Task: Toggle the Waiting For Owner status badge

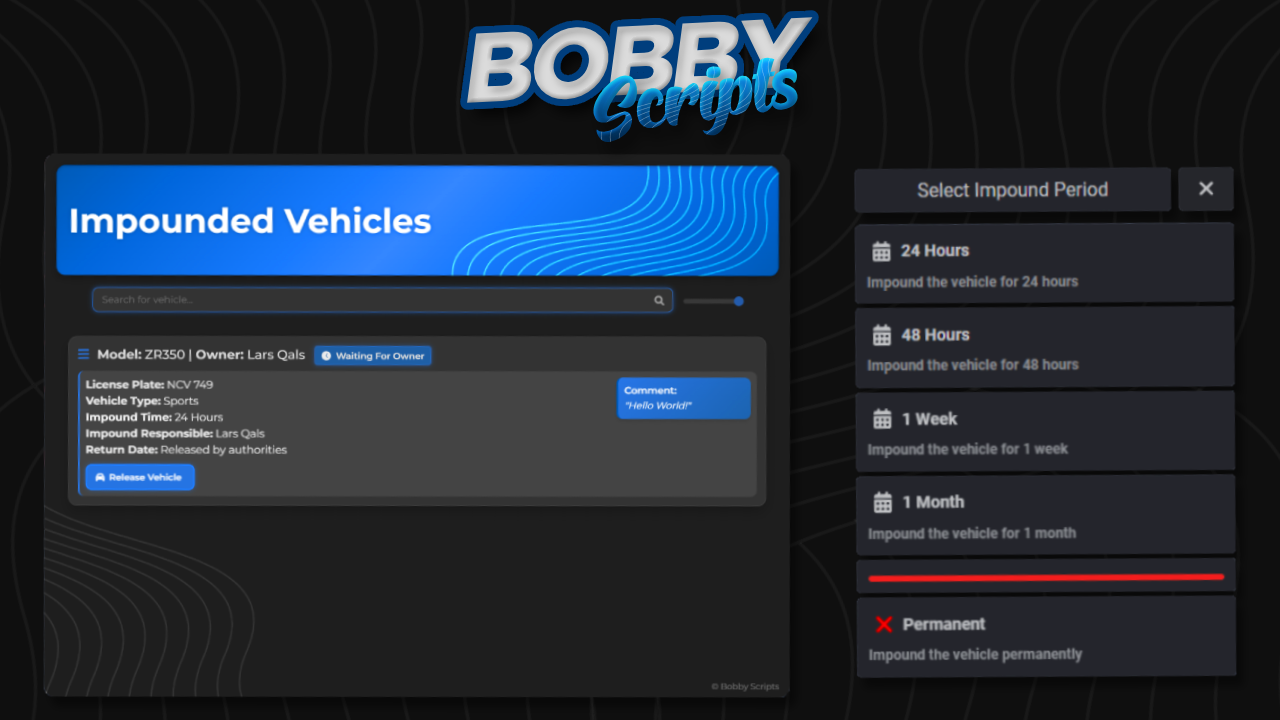Action: coord(372,355)
